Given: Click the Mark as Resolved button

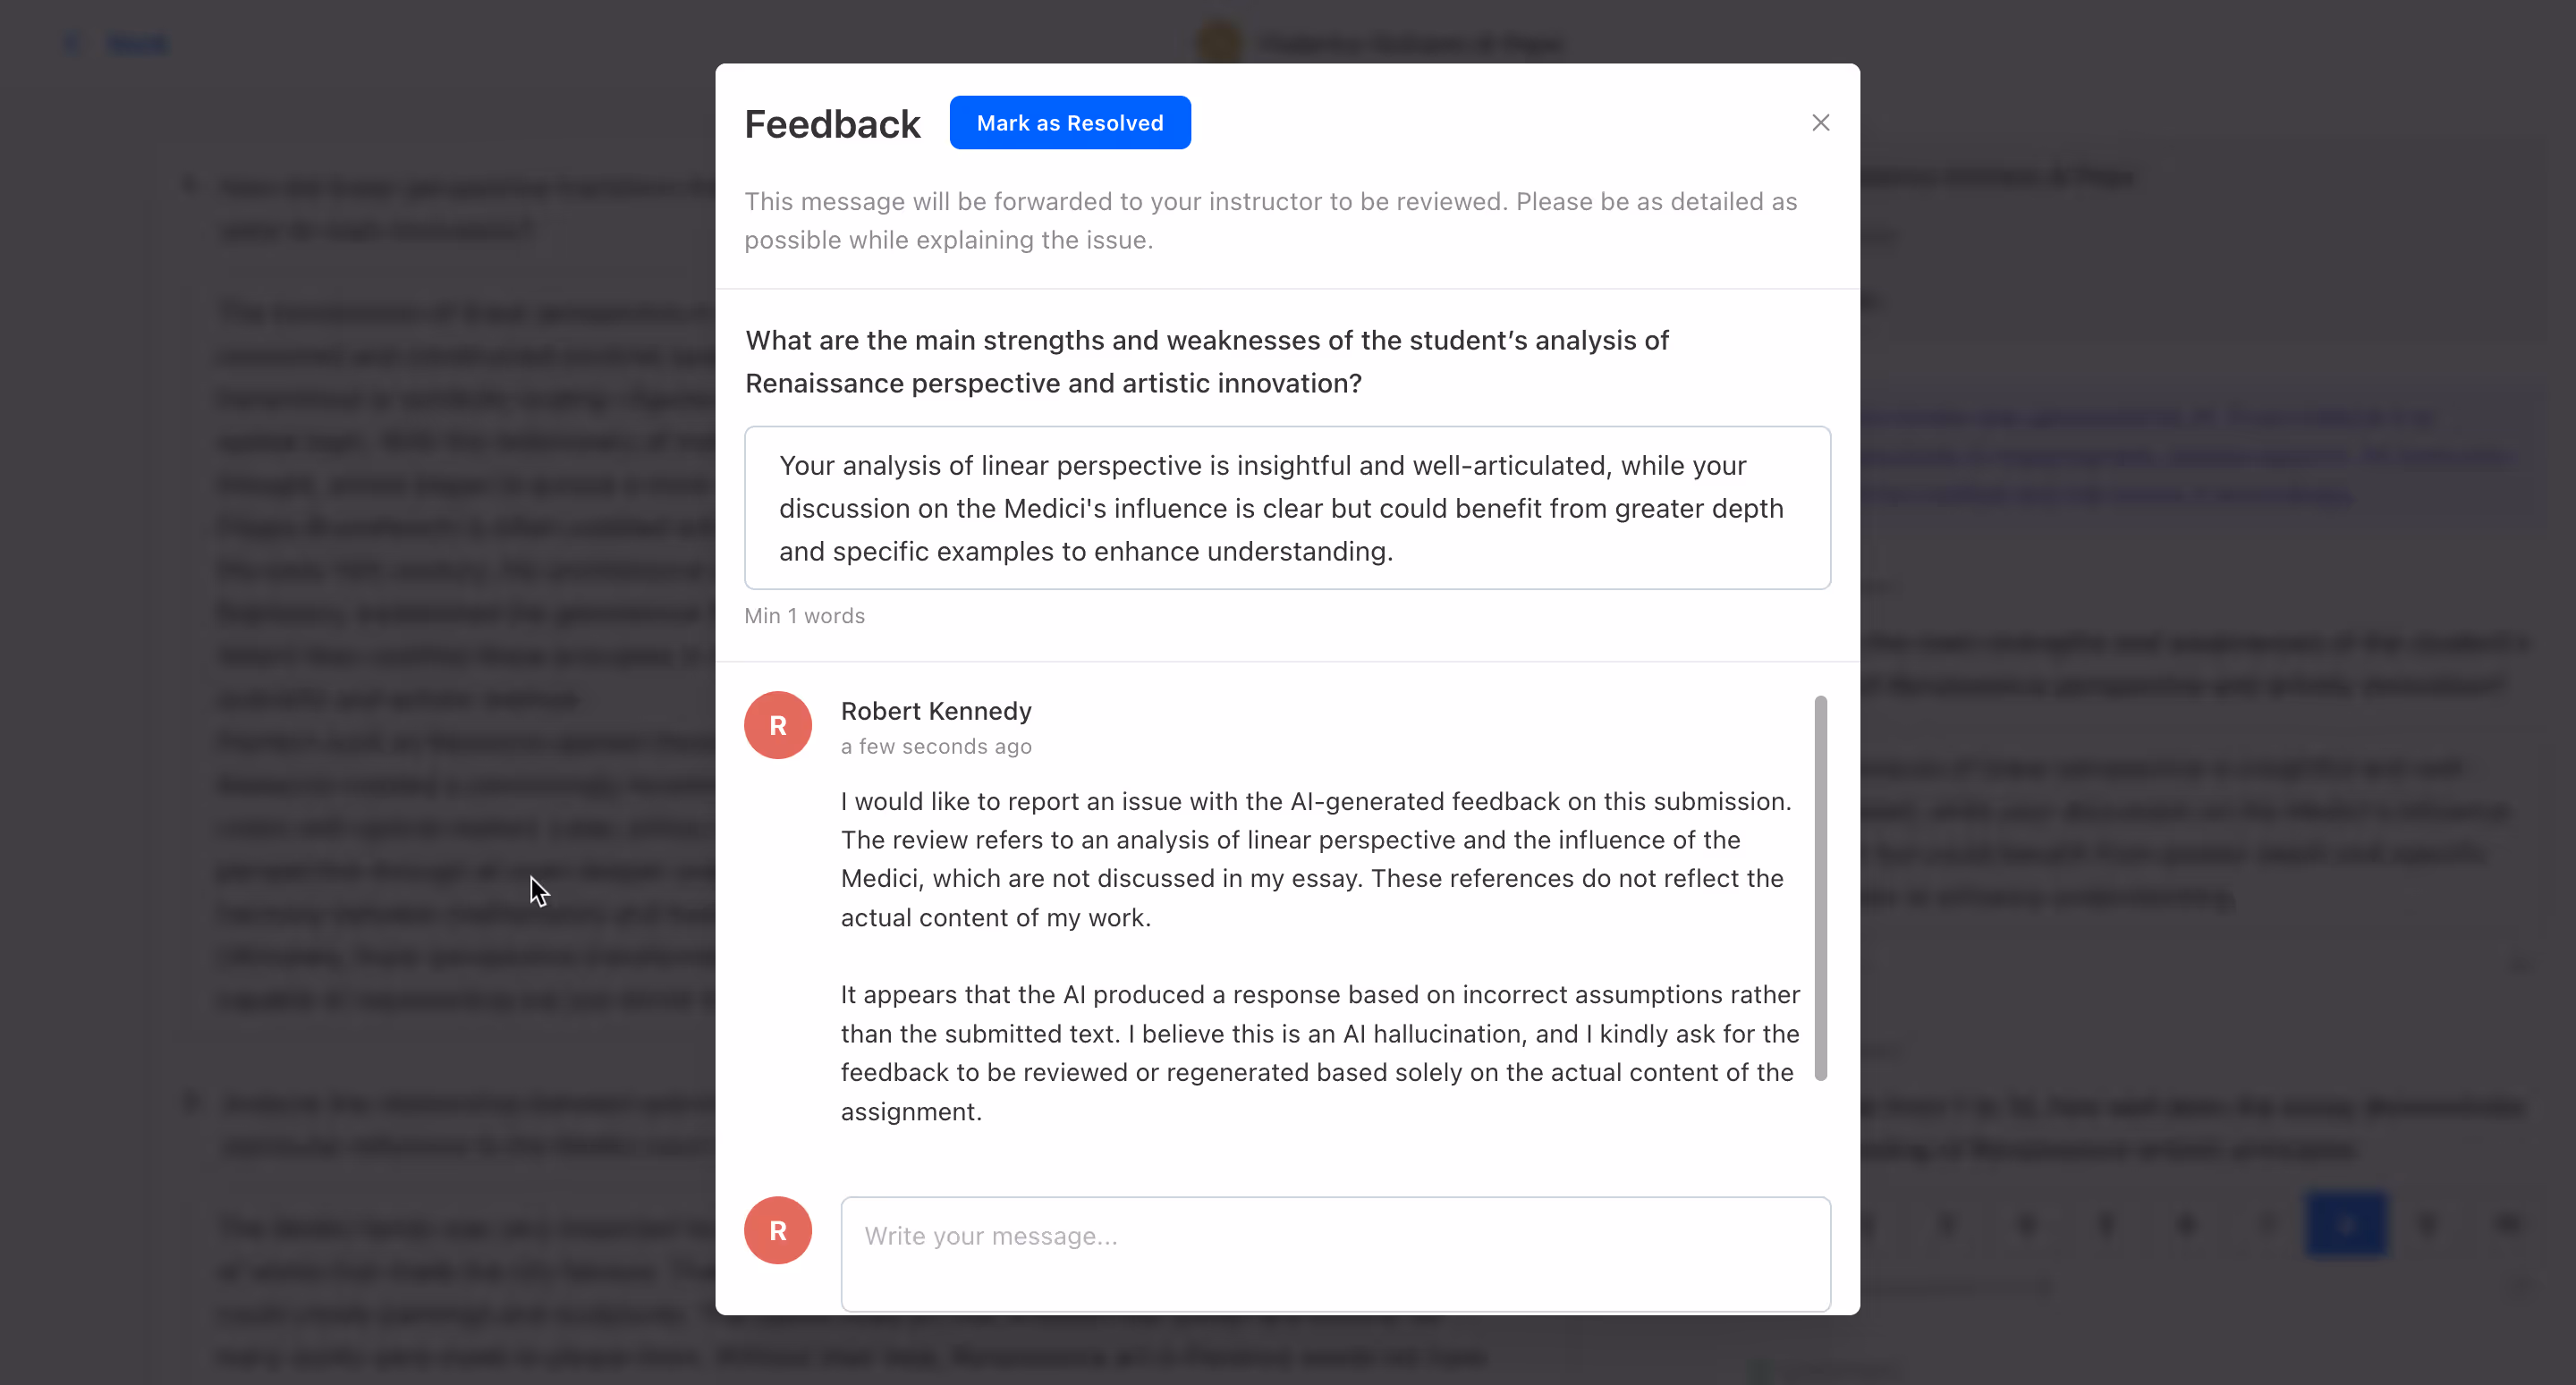Looking at the screenshot, I should [1069, 122].
